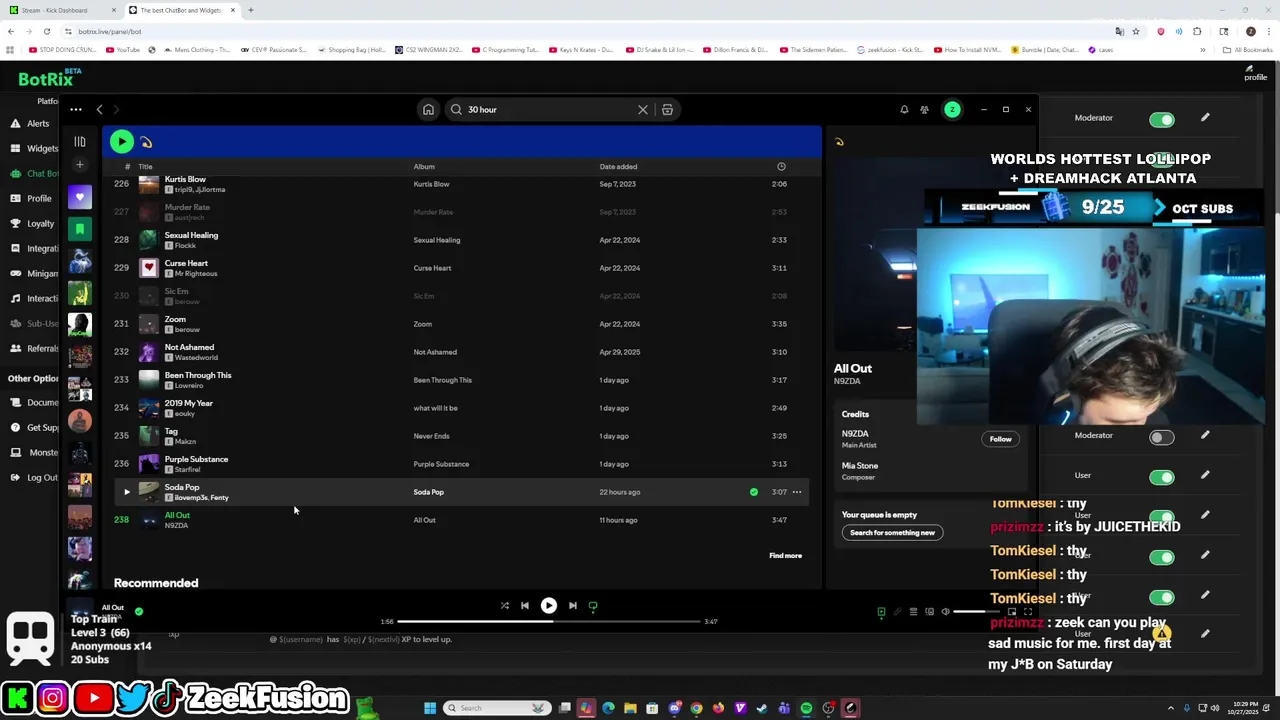1280x720 pixels.
Task: Adjust the Spotify volume slider
Action: pyautogui.click(x=975, y=612)
